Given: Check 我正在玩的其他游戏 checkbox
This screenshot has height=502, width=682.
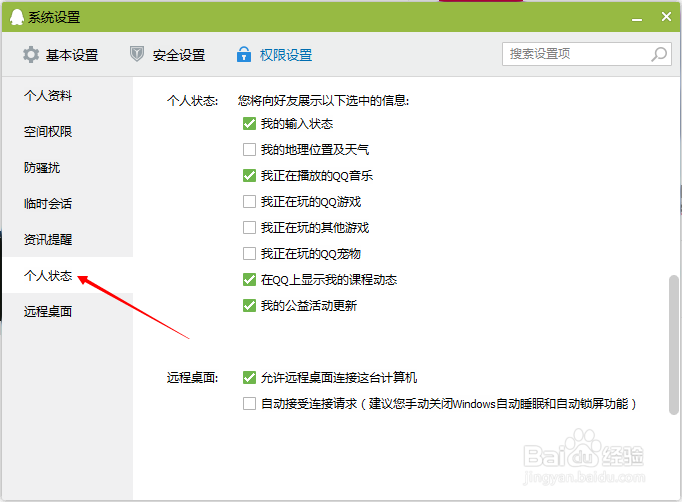Looking at the screenshot, I should 249,228.
